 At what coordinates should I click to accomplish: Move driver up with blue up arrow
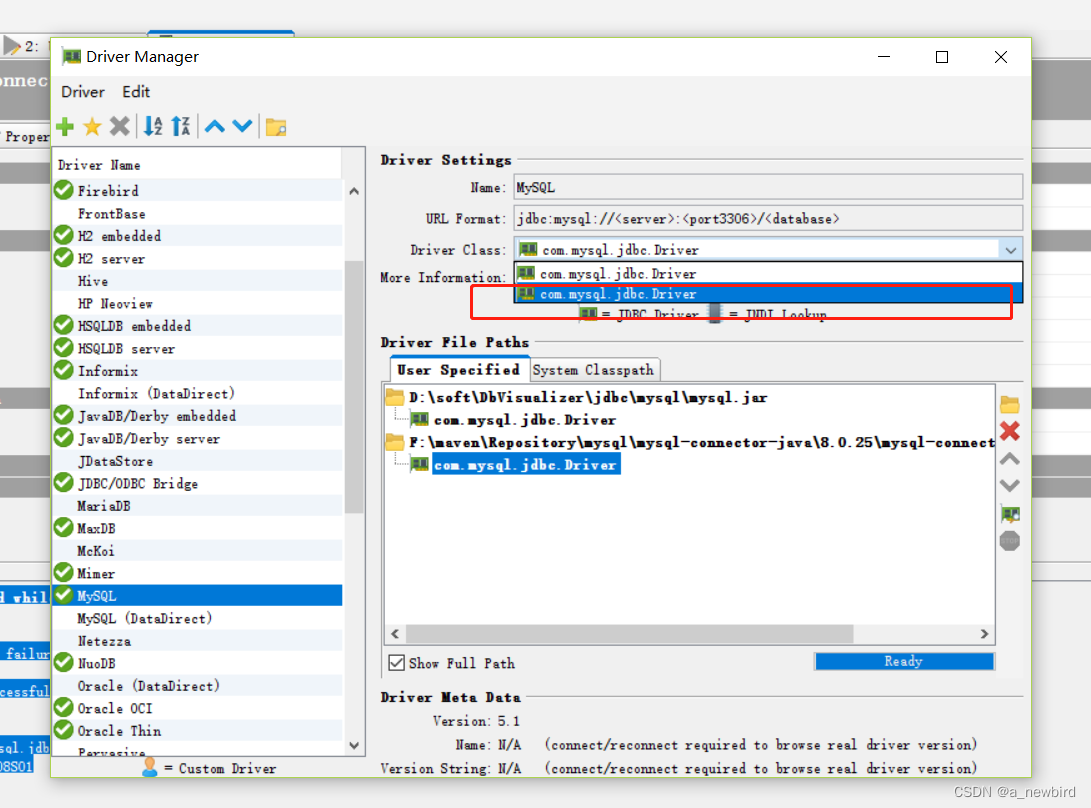tap(214, 126)
